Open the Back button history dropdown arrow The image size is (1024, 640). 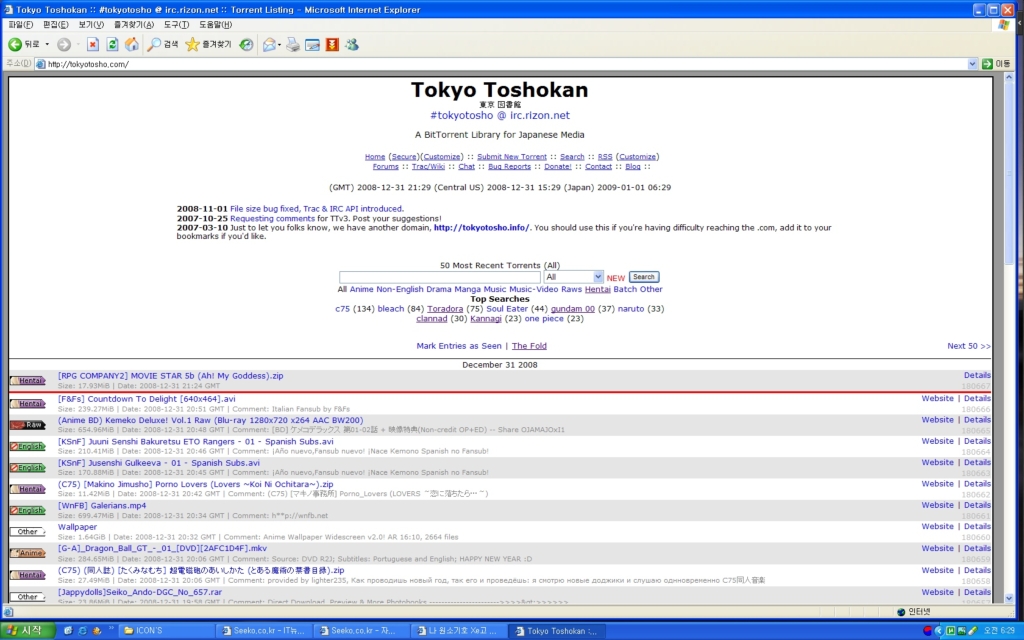pyautogui.click(x=47, y=44)
